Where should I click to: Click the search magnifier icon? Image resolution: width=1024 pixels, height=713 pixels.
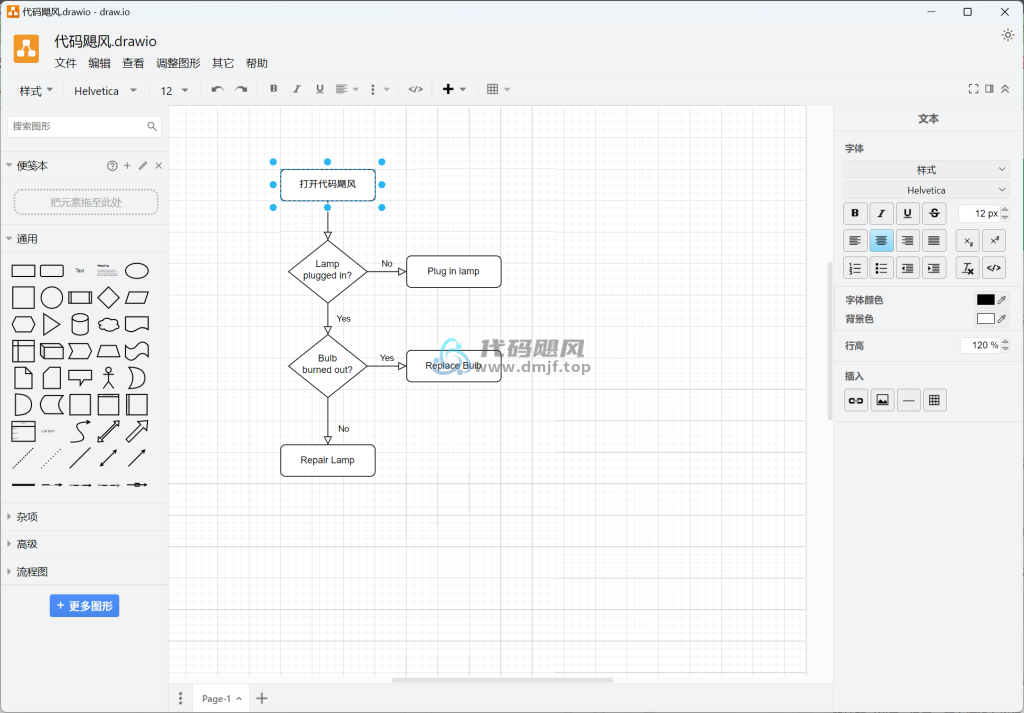pos(152,126)
